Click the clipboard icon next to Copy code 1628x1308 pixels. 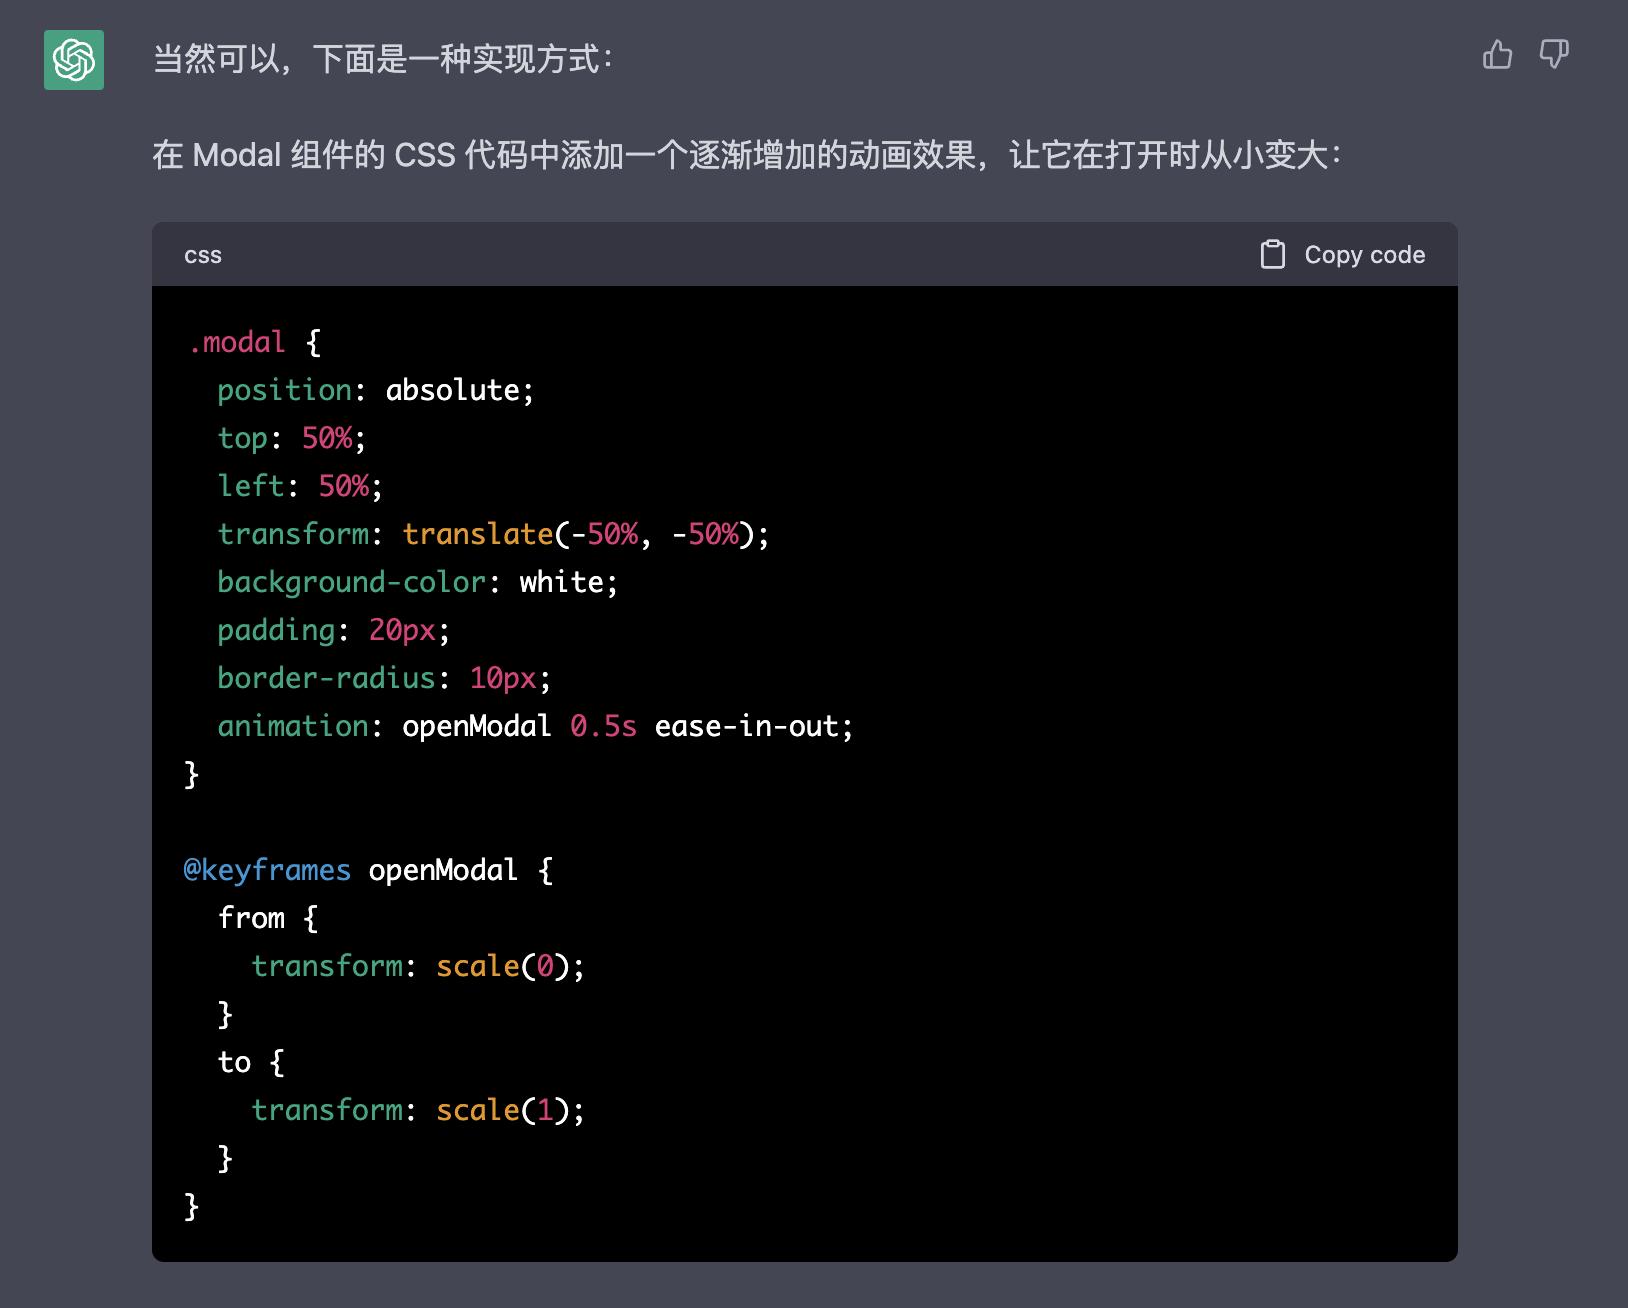(x=1272, y=254)
